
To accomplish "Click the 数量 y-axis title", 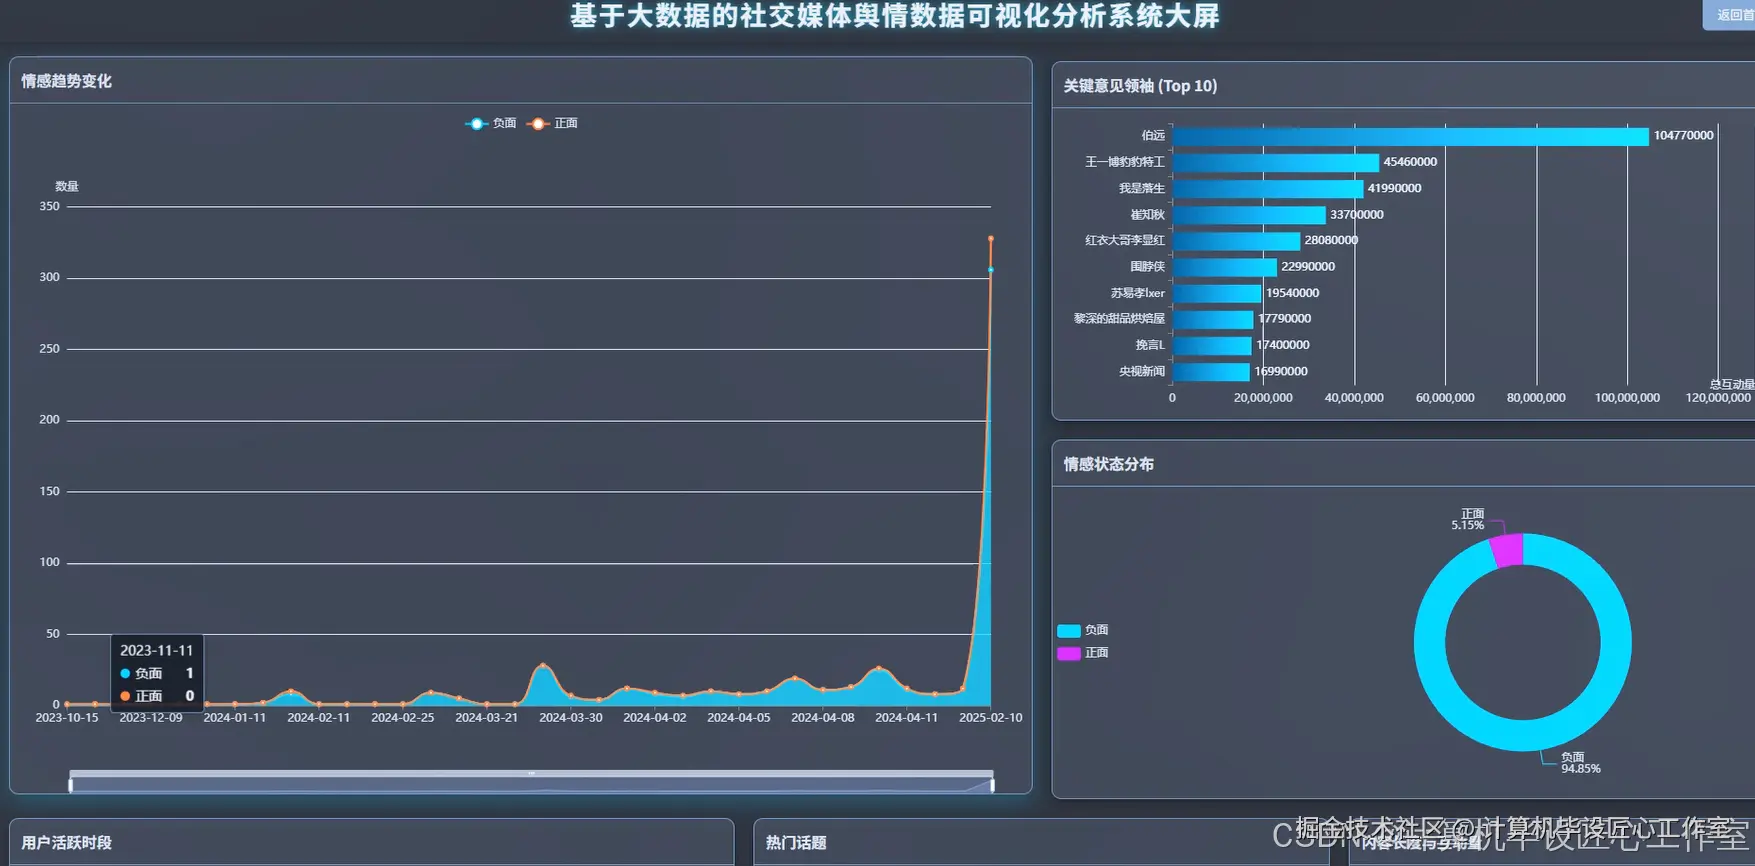I will click(67, 187).
